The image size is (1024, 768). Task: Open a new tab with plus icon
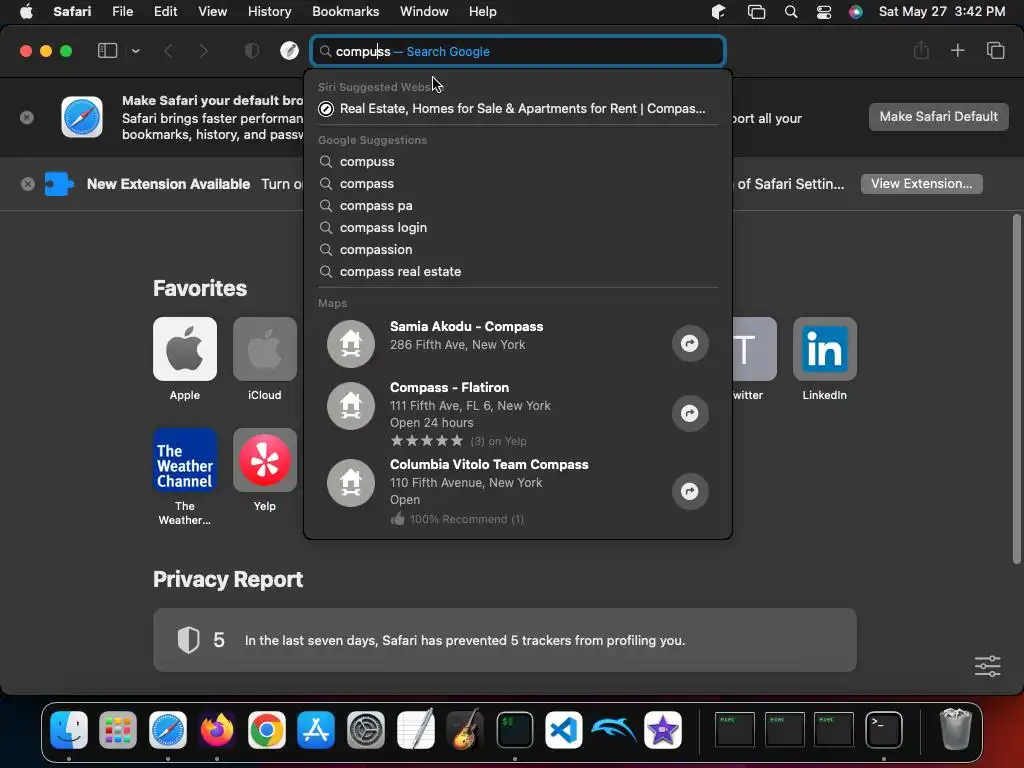957,50
